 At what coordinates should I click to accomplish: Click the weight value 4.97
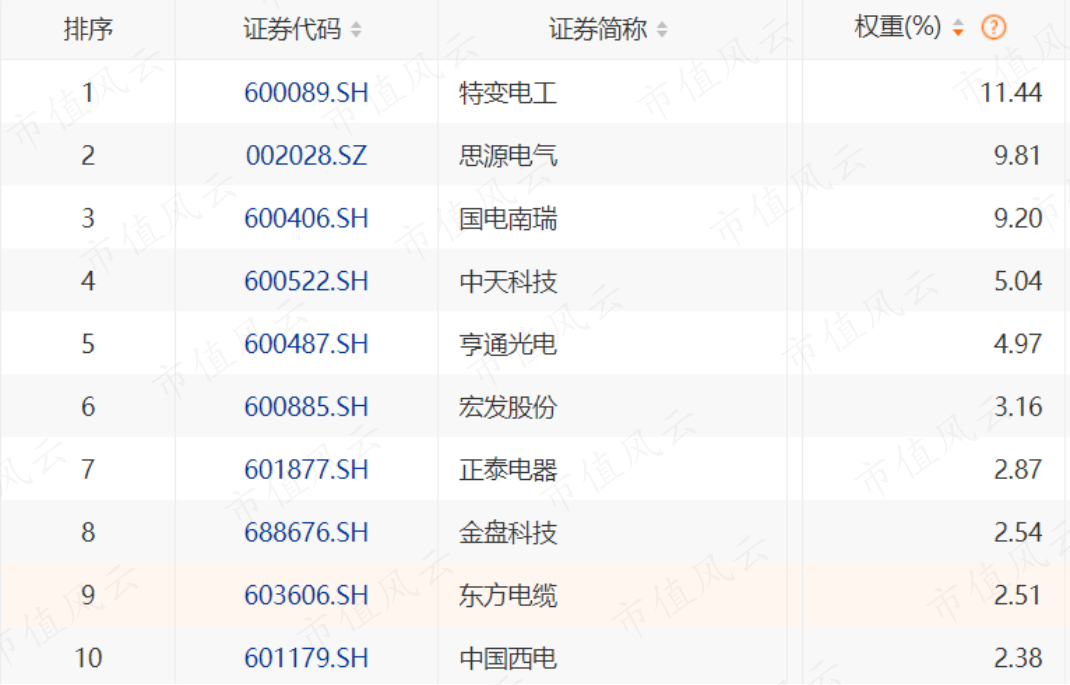[x=1017, y=344]
